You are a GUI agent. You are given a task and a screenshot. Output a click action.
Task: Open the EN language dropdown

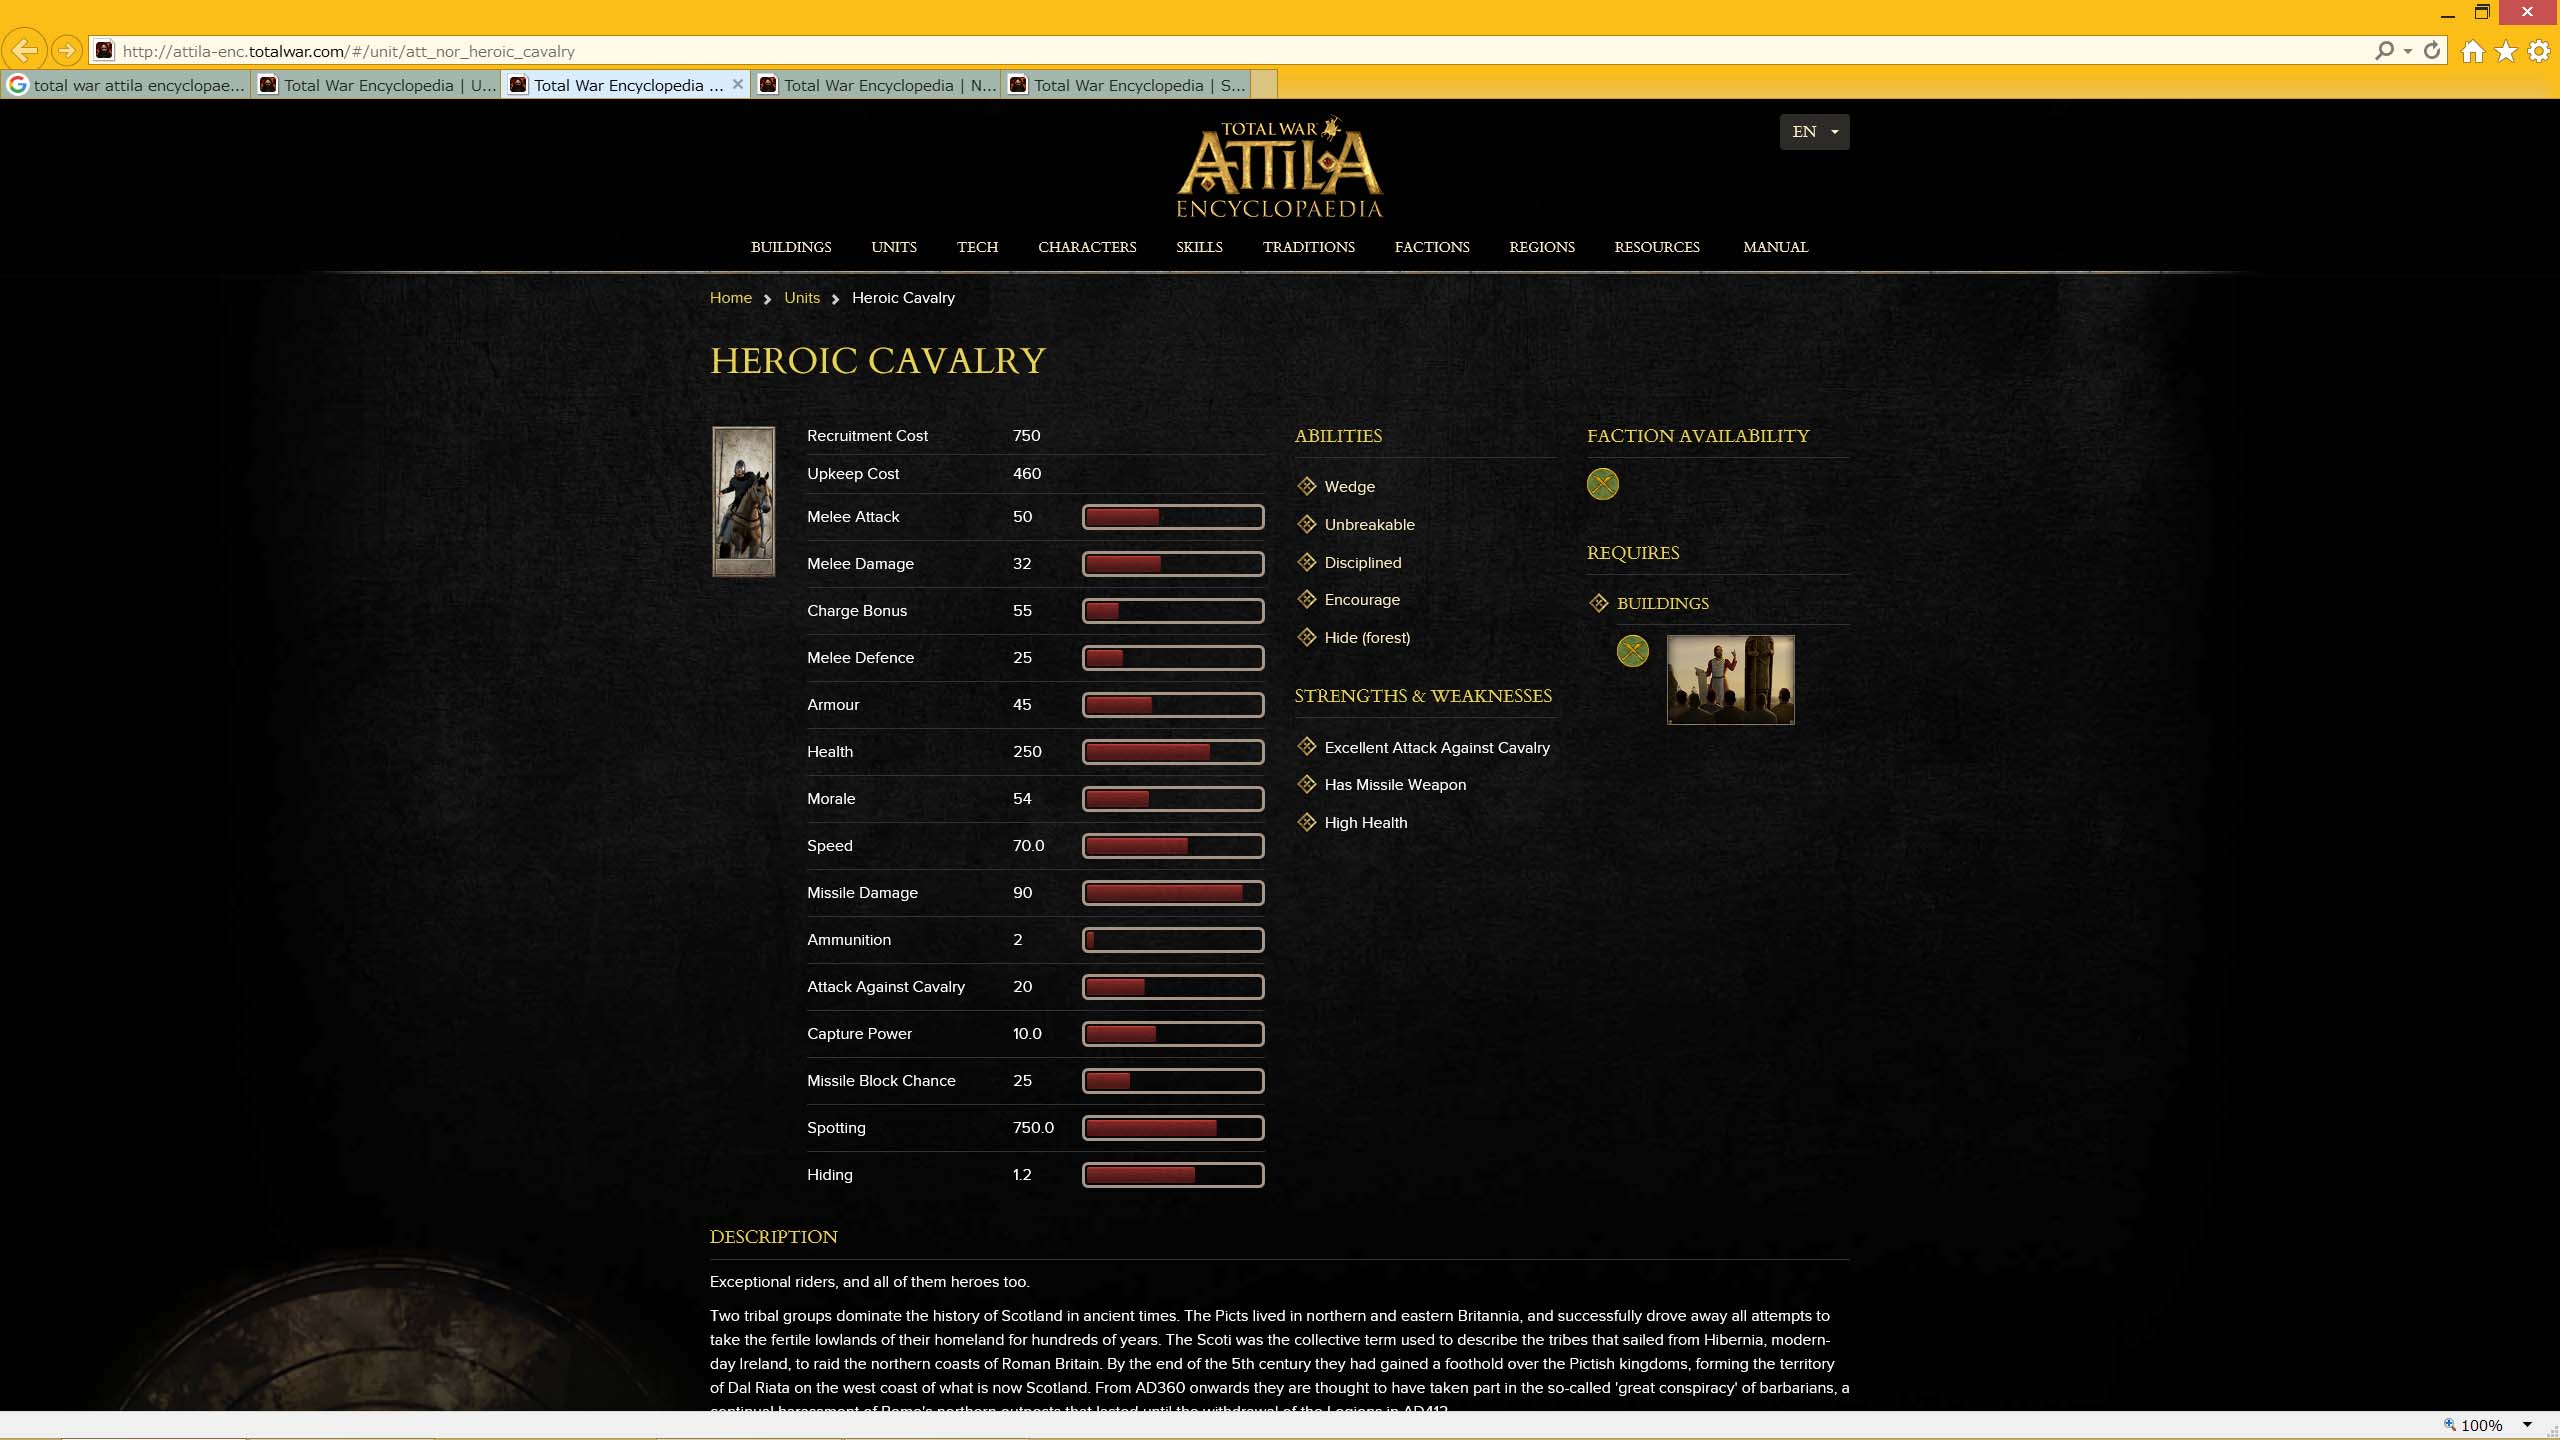1814,132
